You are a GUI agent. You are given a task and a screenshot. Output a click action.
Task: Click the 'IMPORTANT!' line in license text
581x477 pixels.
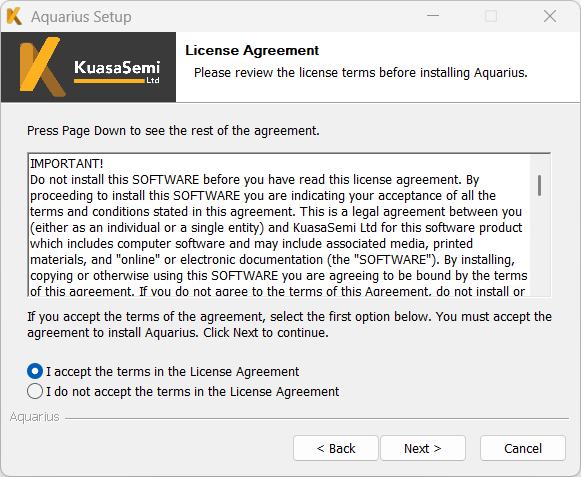67,164
